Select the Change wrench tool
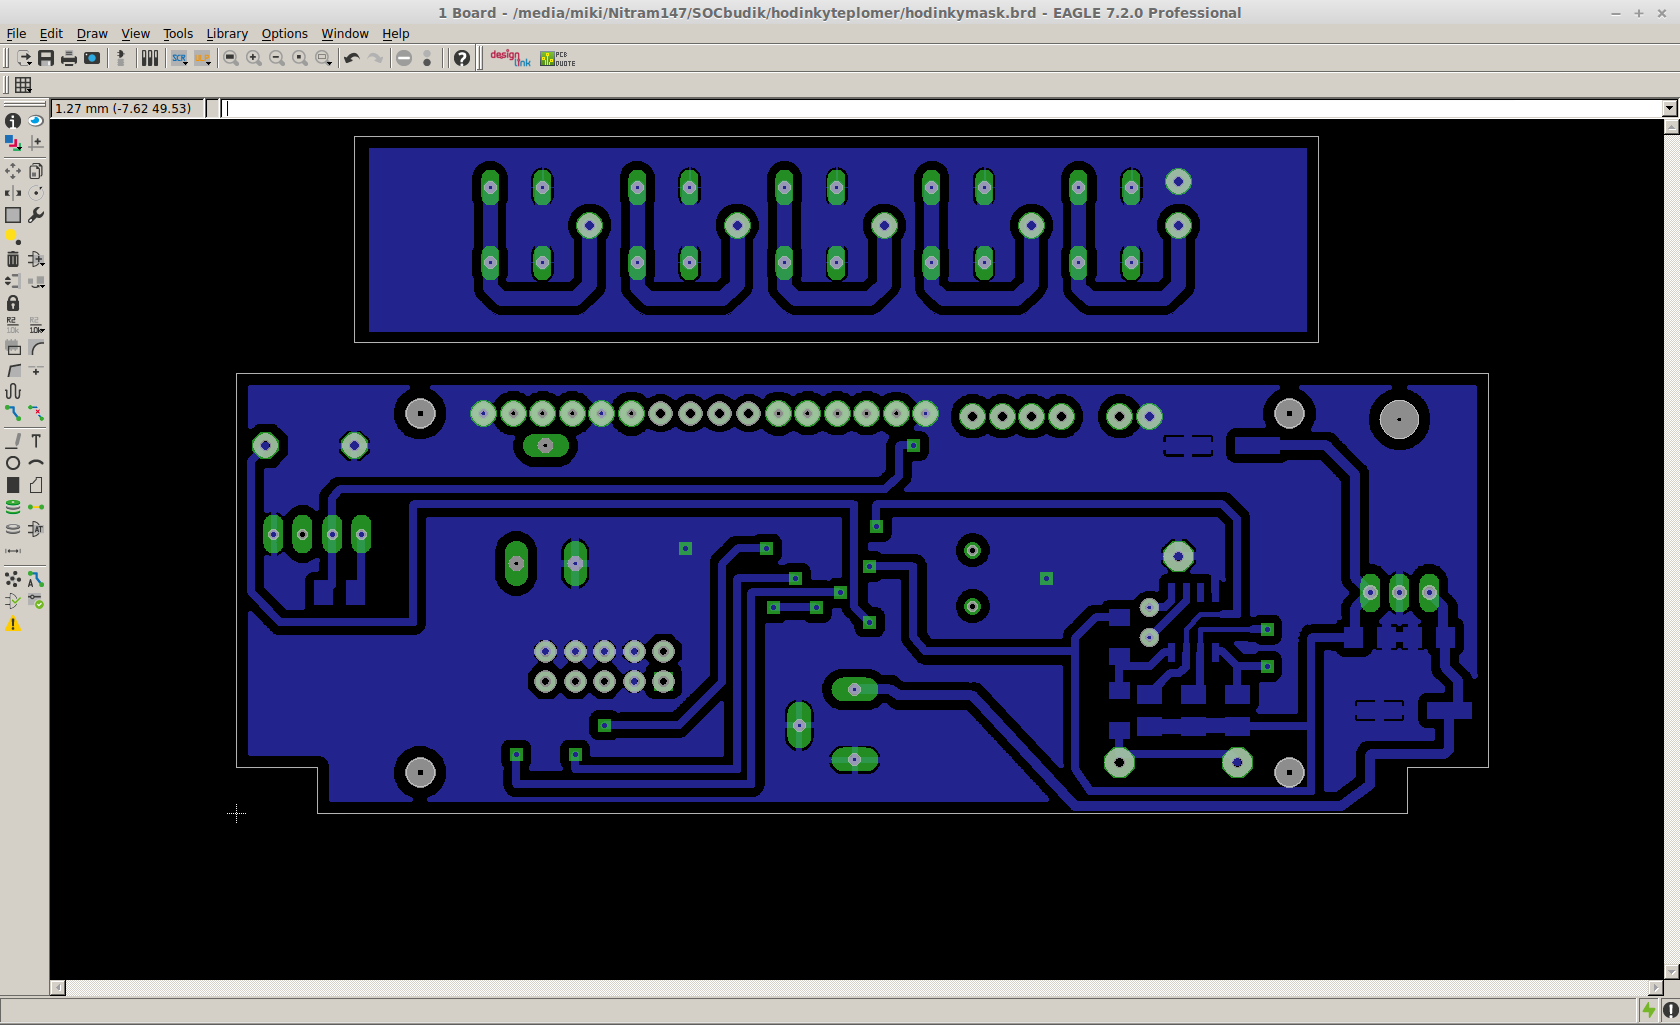 [36, 215]
